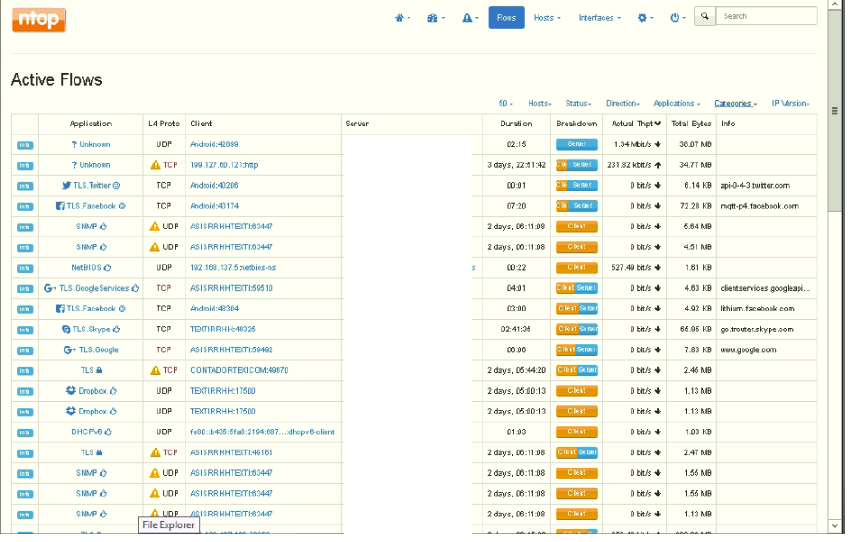The image size is (849, 542).
Task: Click warning triangle in CONTADORTEXICOM row
Action: click(155, 371)
